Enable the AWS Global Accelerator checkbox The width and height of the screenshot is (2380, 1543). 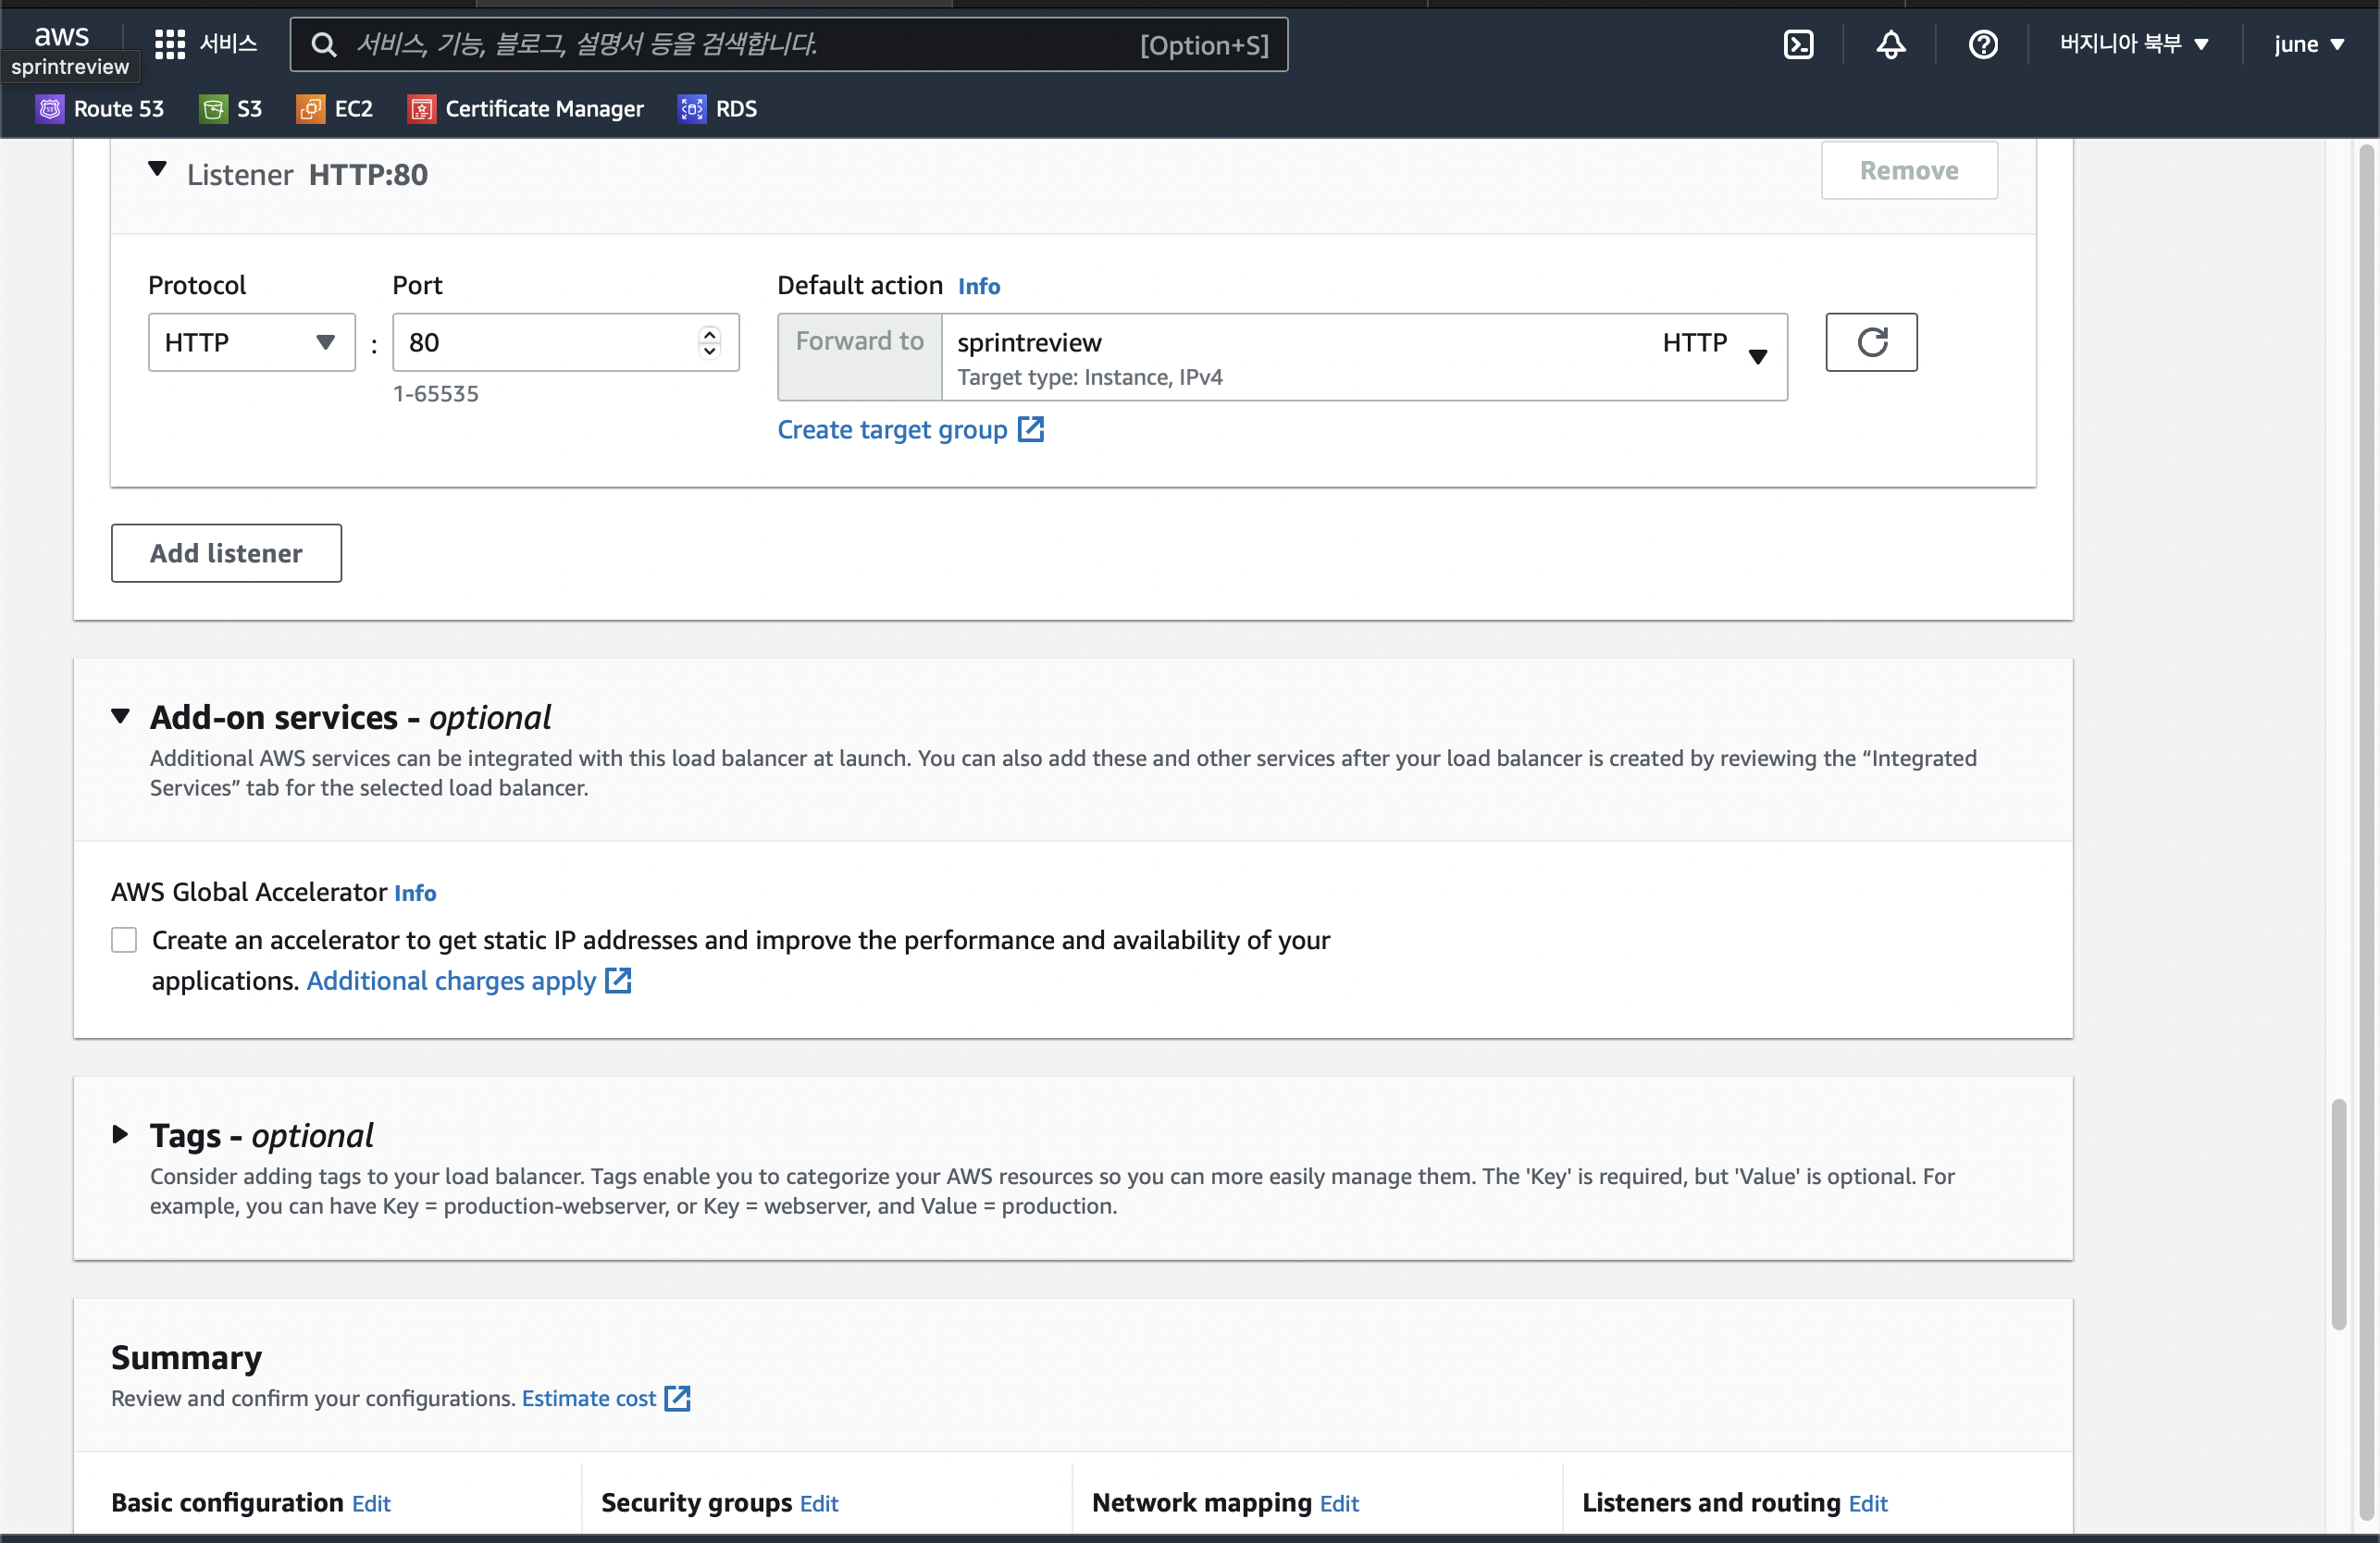pos(124,940)
